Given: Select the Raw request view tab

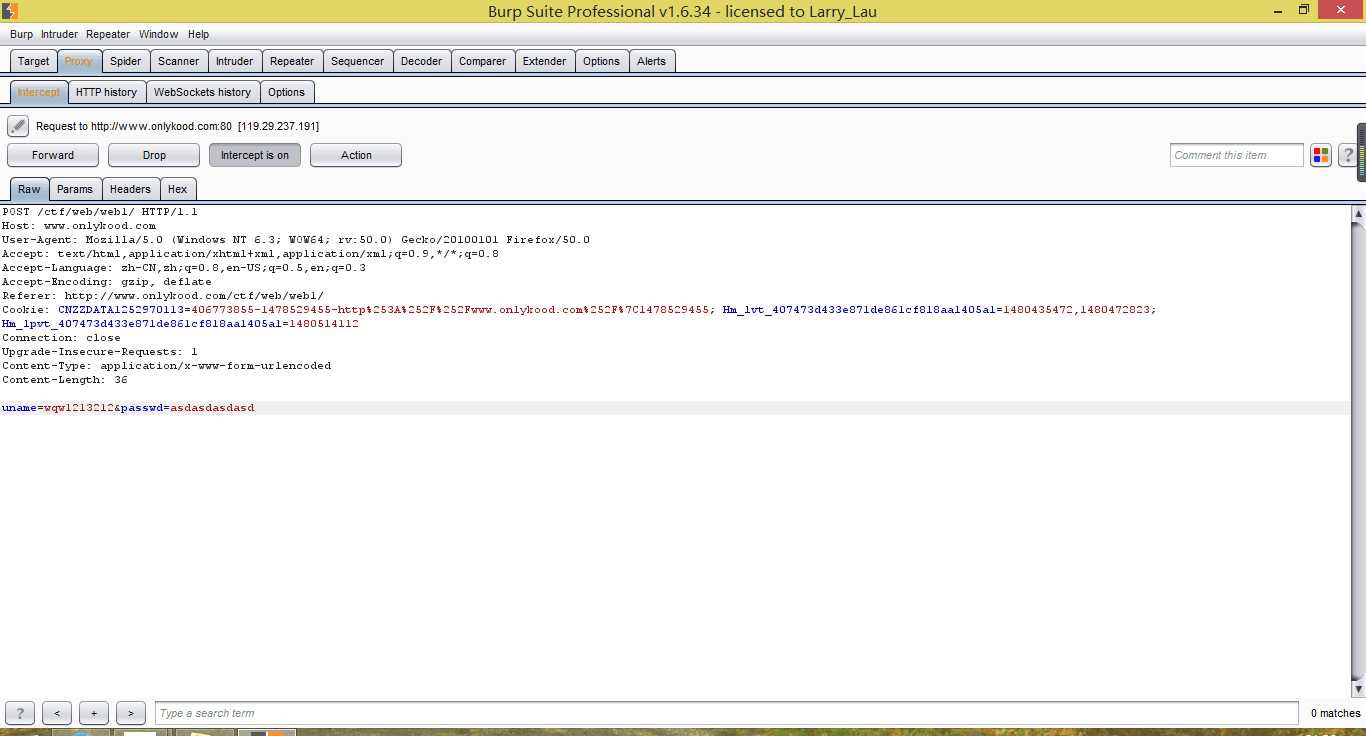Looking at the screenshot, I should tap(29, 189).
